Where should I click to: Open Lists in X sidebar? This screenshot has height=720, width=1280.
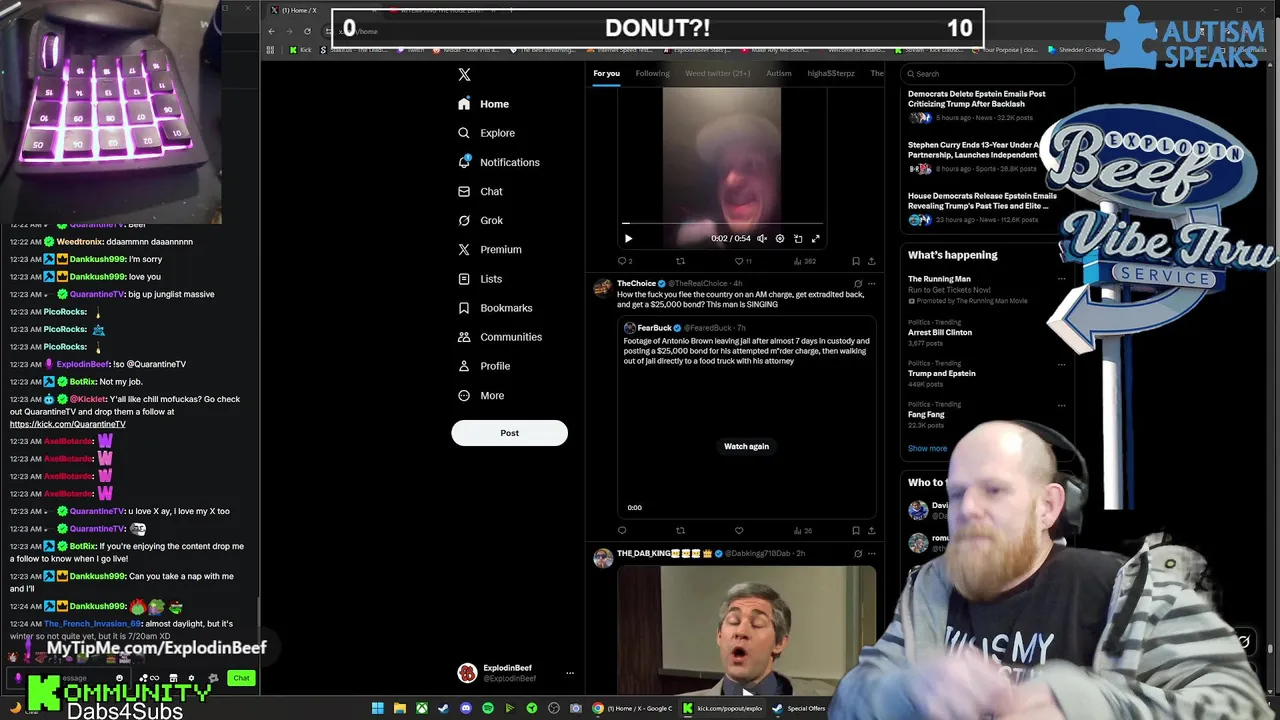point(480,279)
